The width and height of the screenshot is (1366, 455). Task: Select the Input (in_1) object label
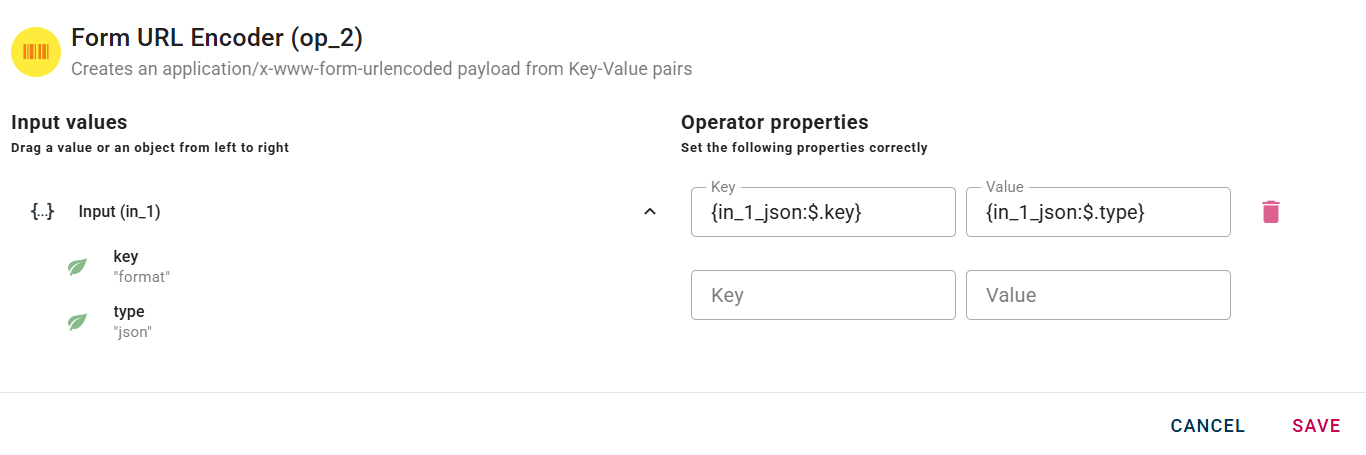click(119, 212)
